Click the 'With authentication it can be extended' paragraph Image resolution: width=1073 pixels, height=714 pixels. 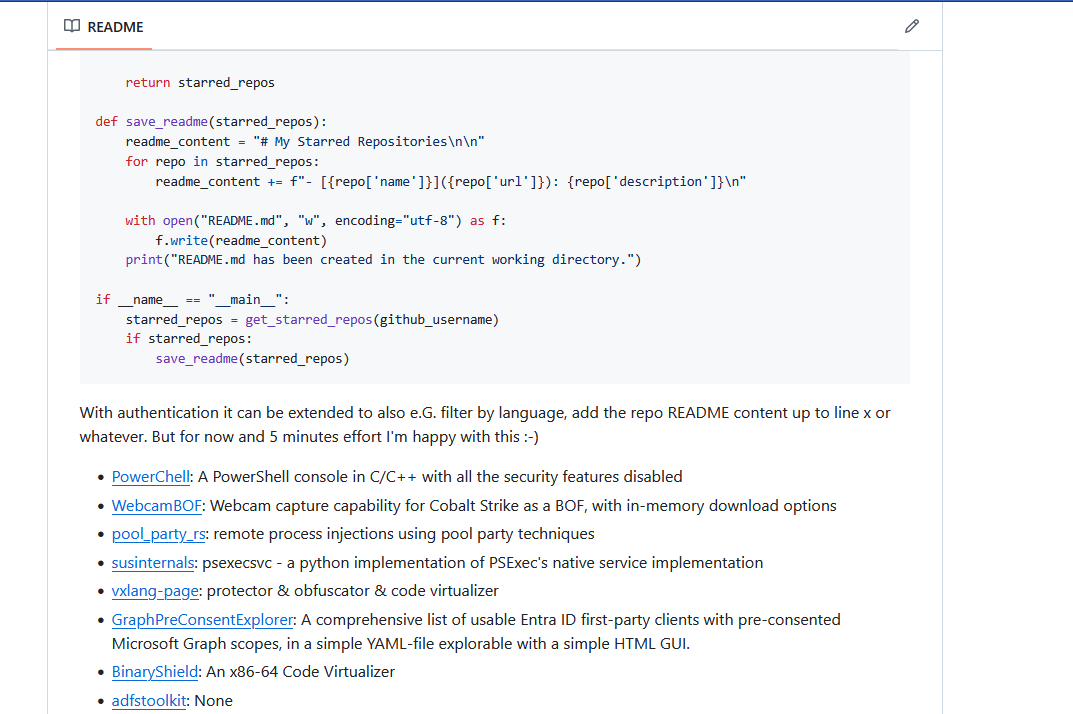pyautogui.click(x=484, y=425)
